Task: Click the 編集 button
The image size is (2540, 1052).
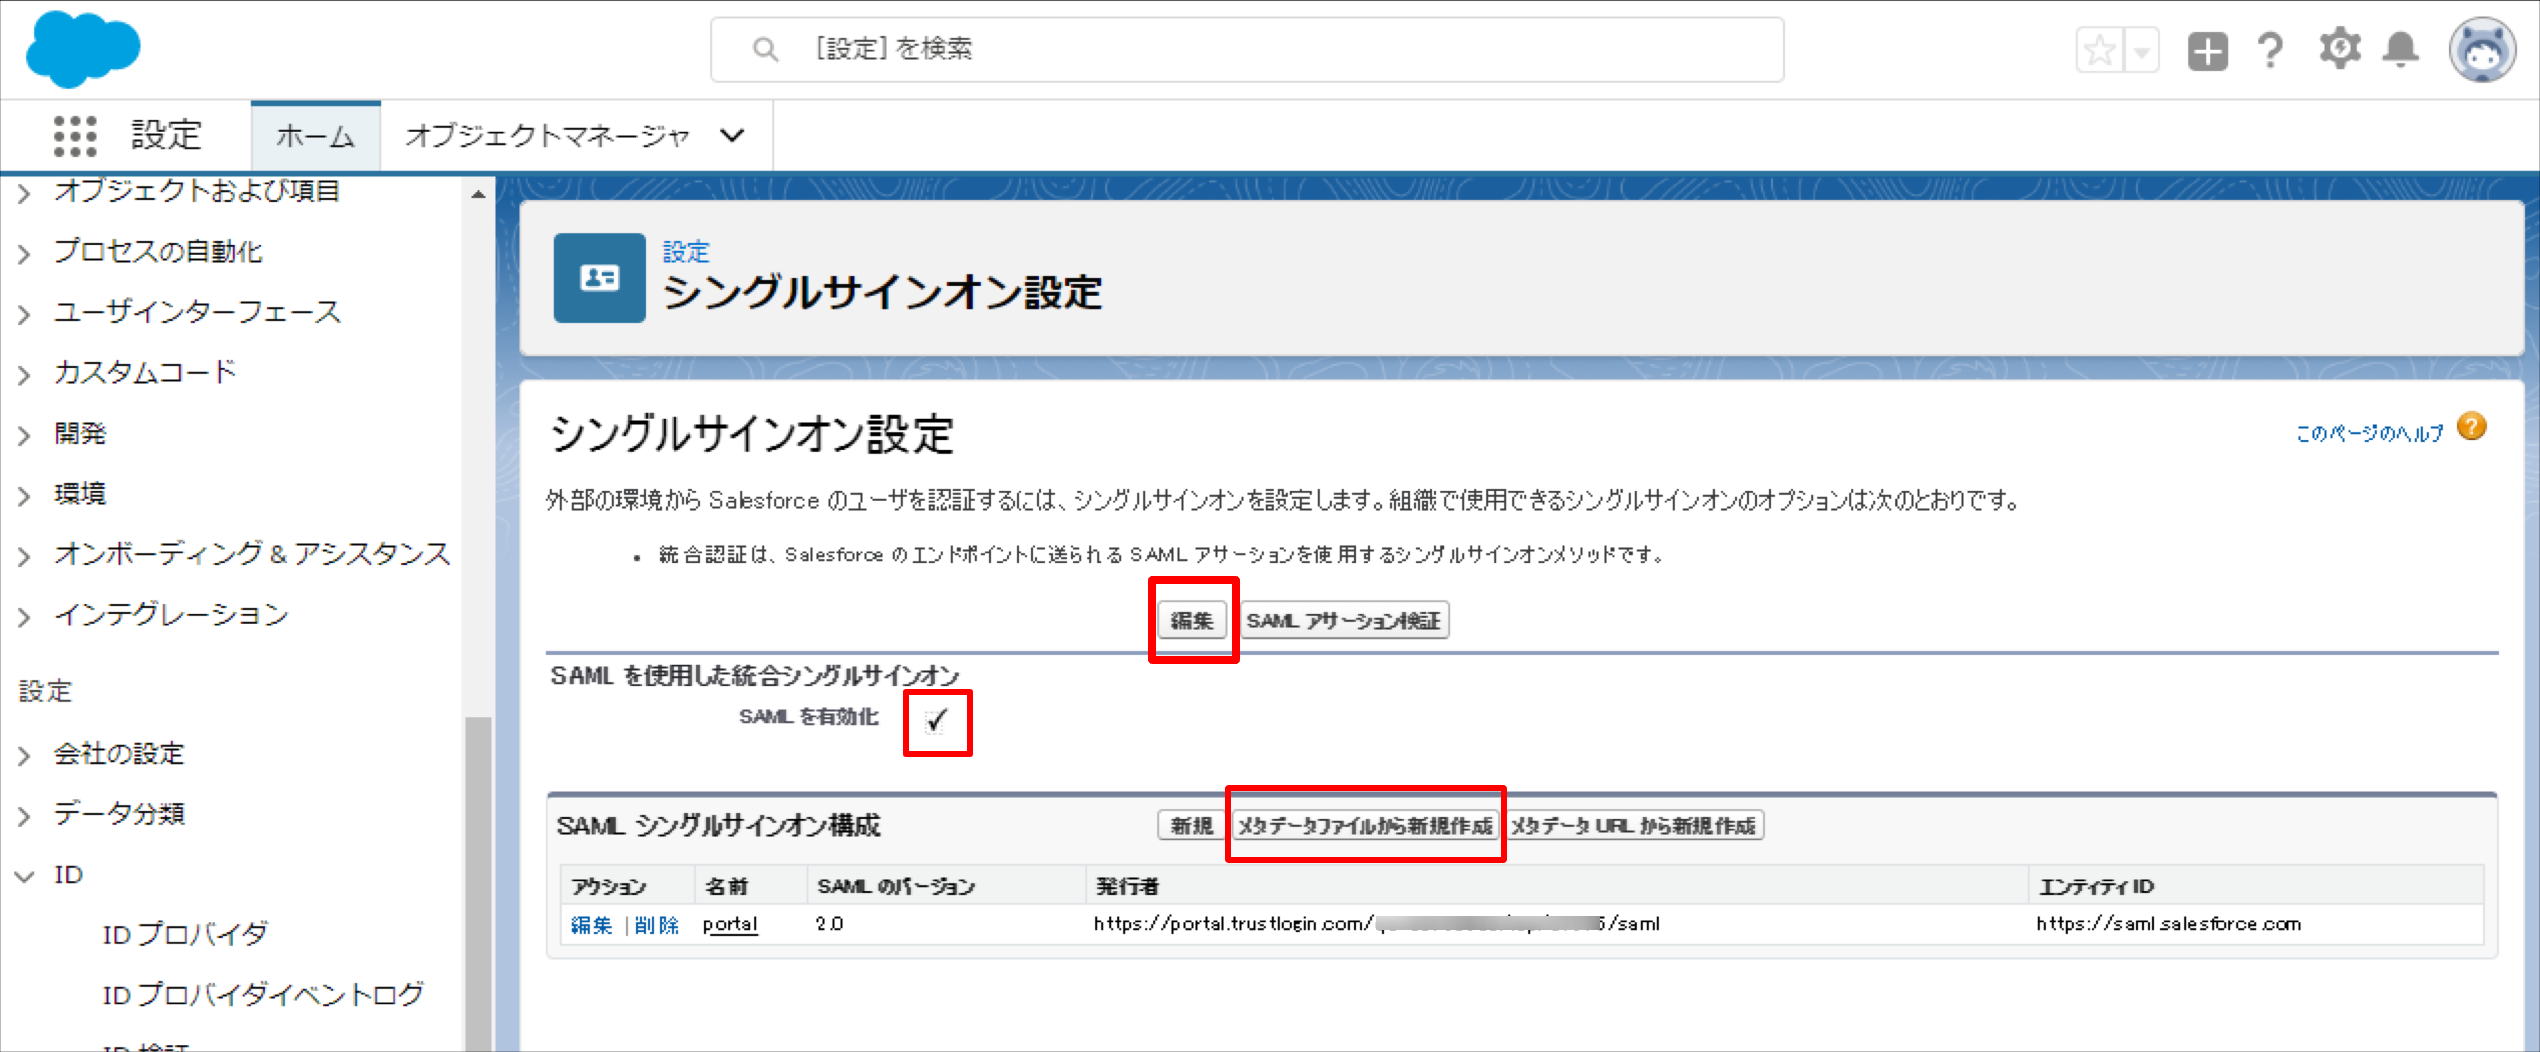Action: 1193,620
